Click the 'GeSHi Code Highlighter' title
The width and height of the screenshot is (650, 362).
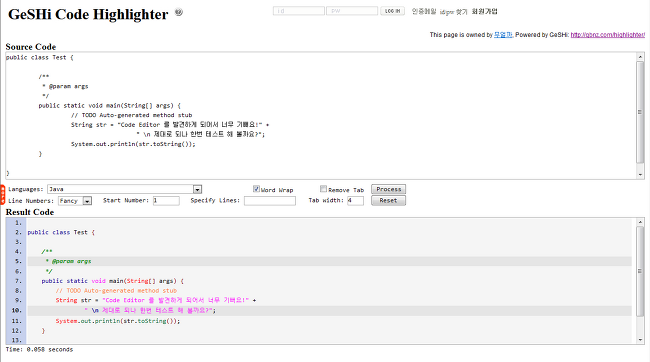click(x=88, y=15)
